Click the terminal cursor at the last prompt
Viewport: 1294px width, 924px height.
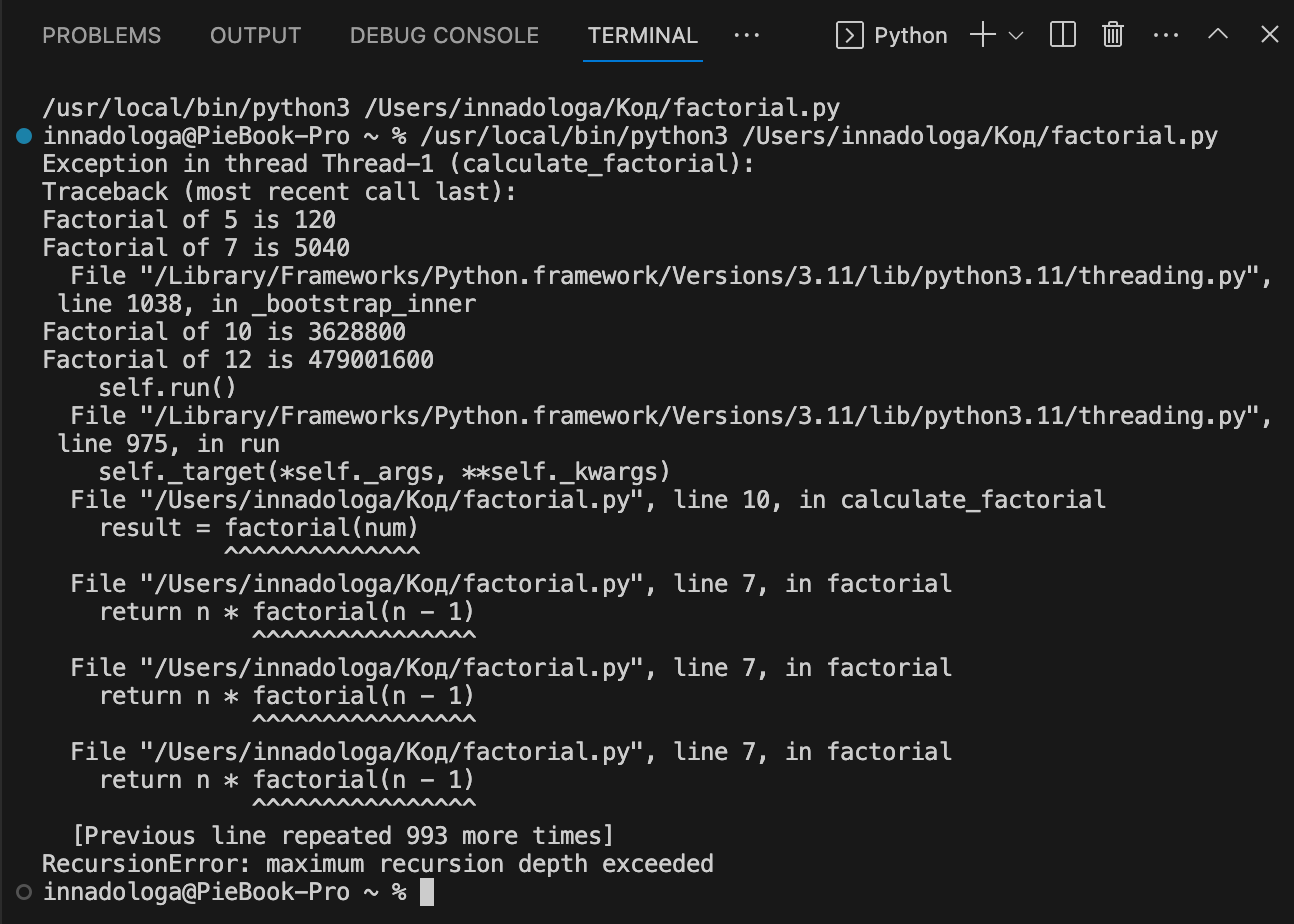tap(427, 892)
